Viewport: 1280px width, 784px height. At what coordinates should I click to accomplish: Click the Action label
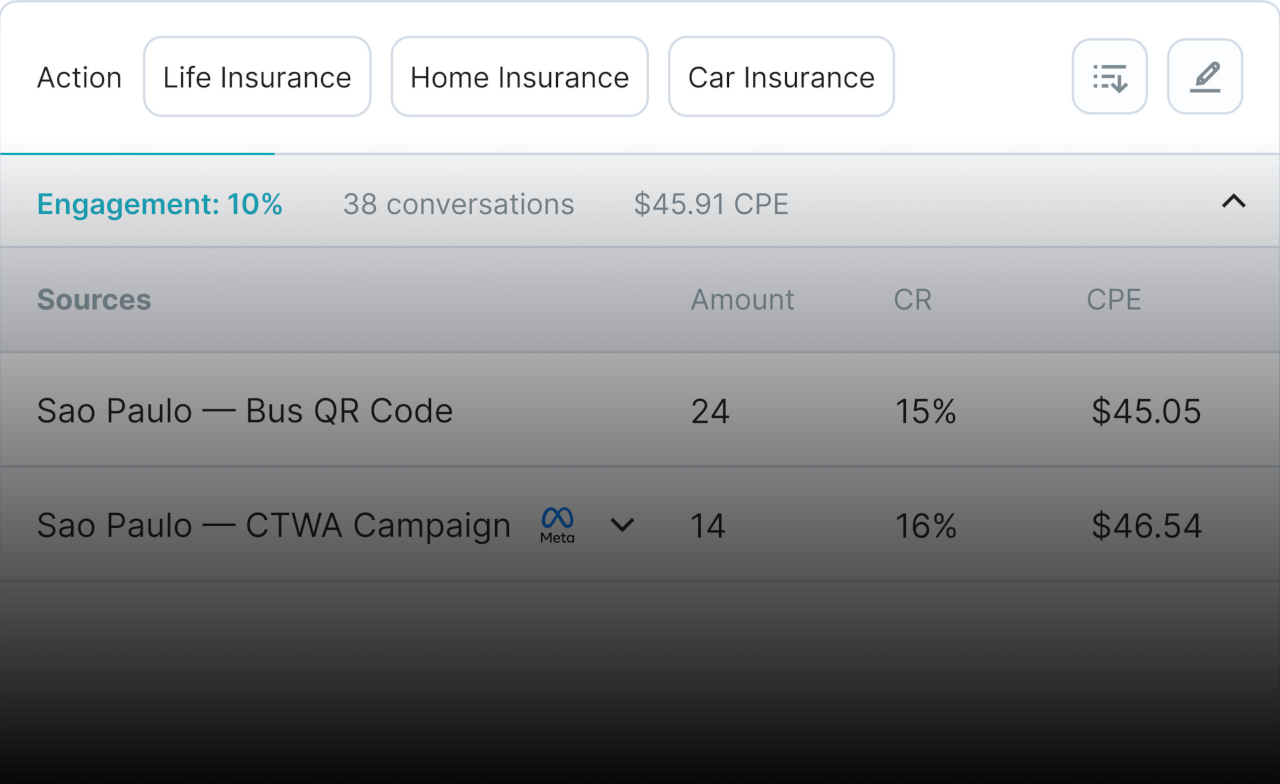79,78
